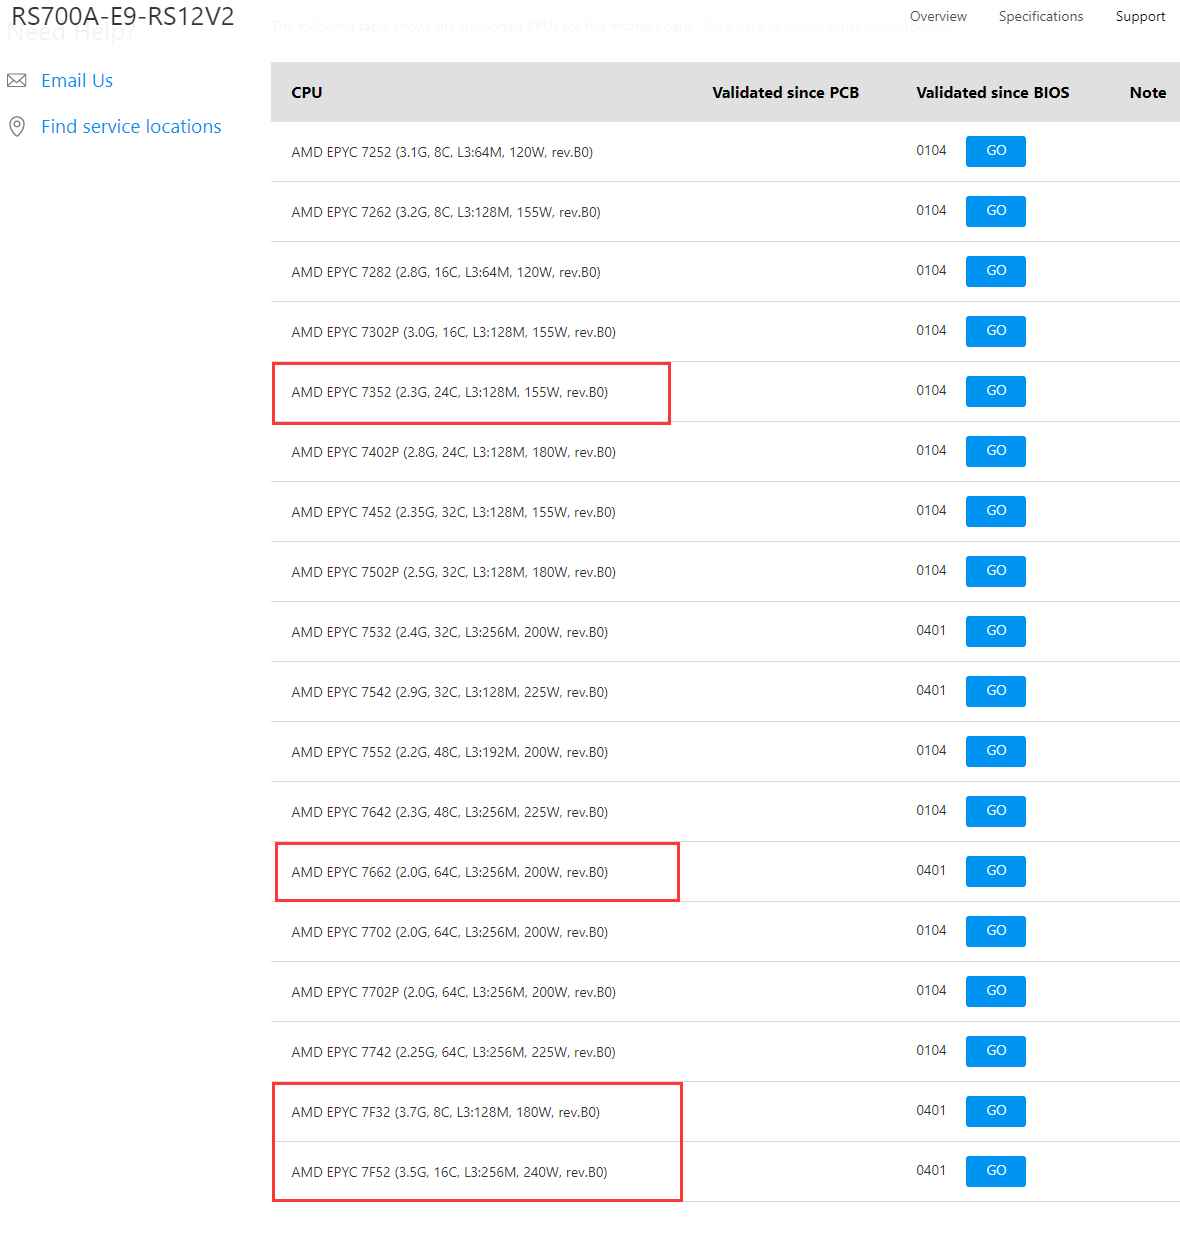
Task: Click GO for AMD EPYC 7742
Action: point(996,1051)
